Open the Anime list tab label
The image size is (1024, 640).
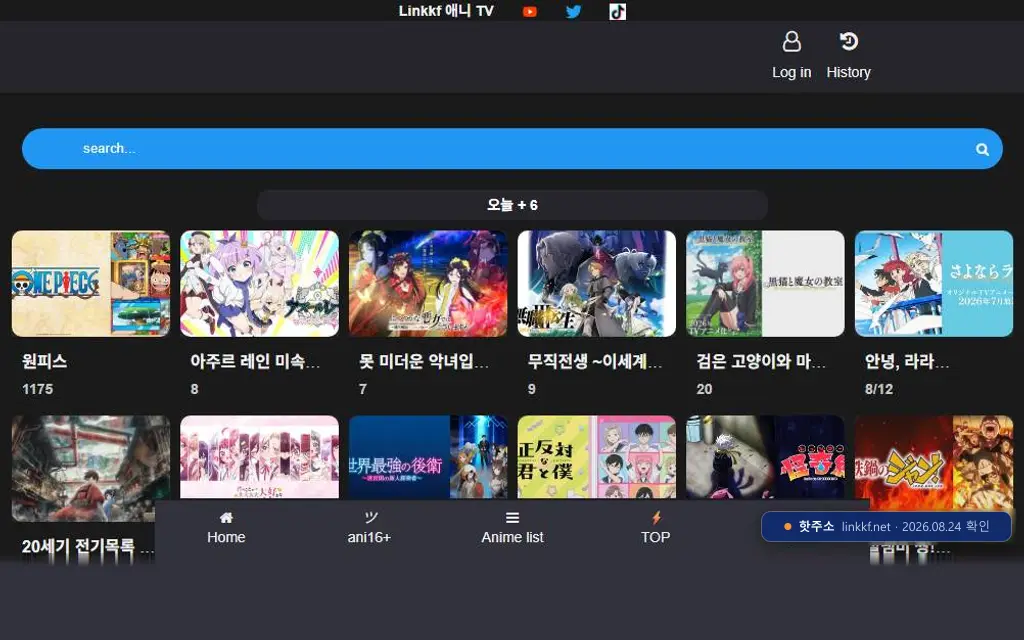click(512, 537)
